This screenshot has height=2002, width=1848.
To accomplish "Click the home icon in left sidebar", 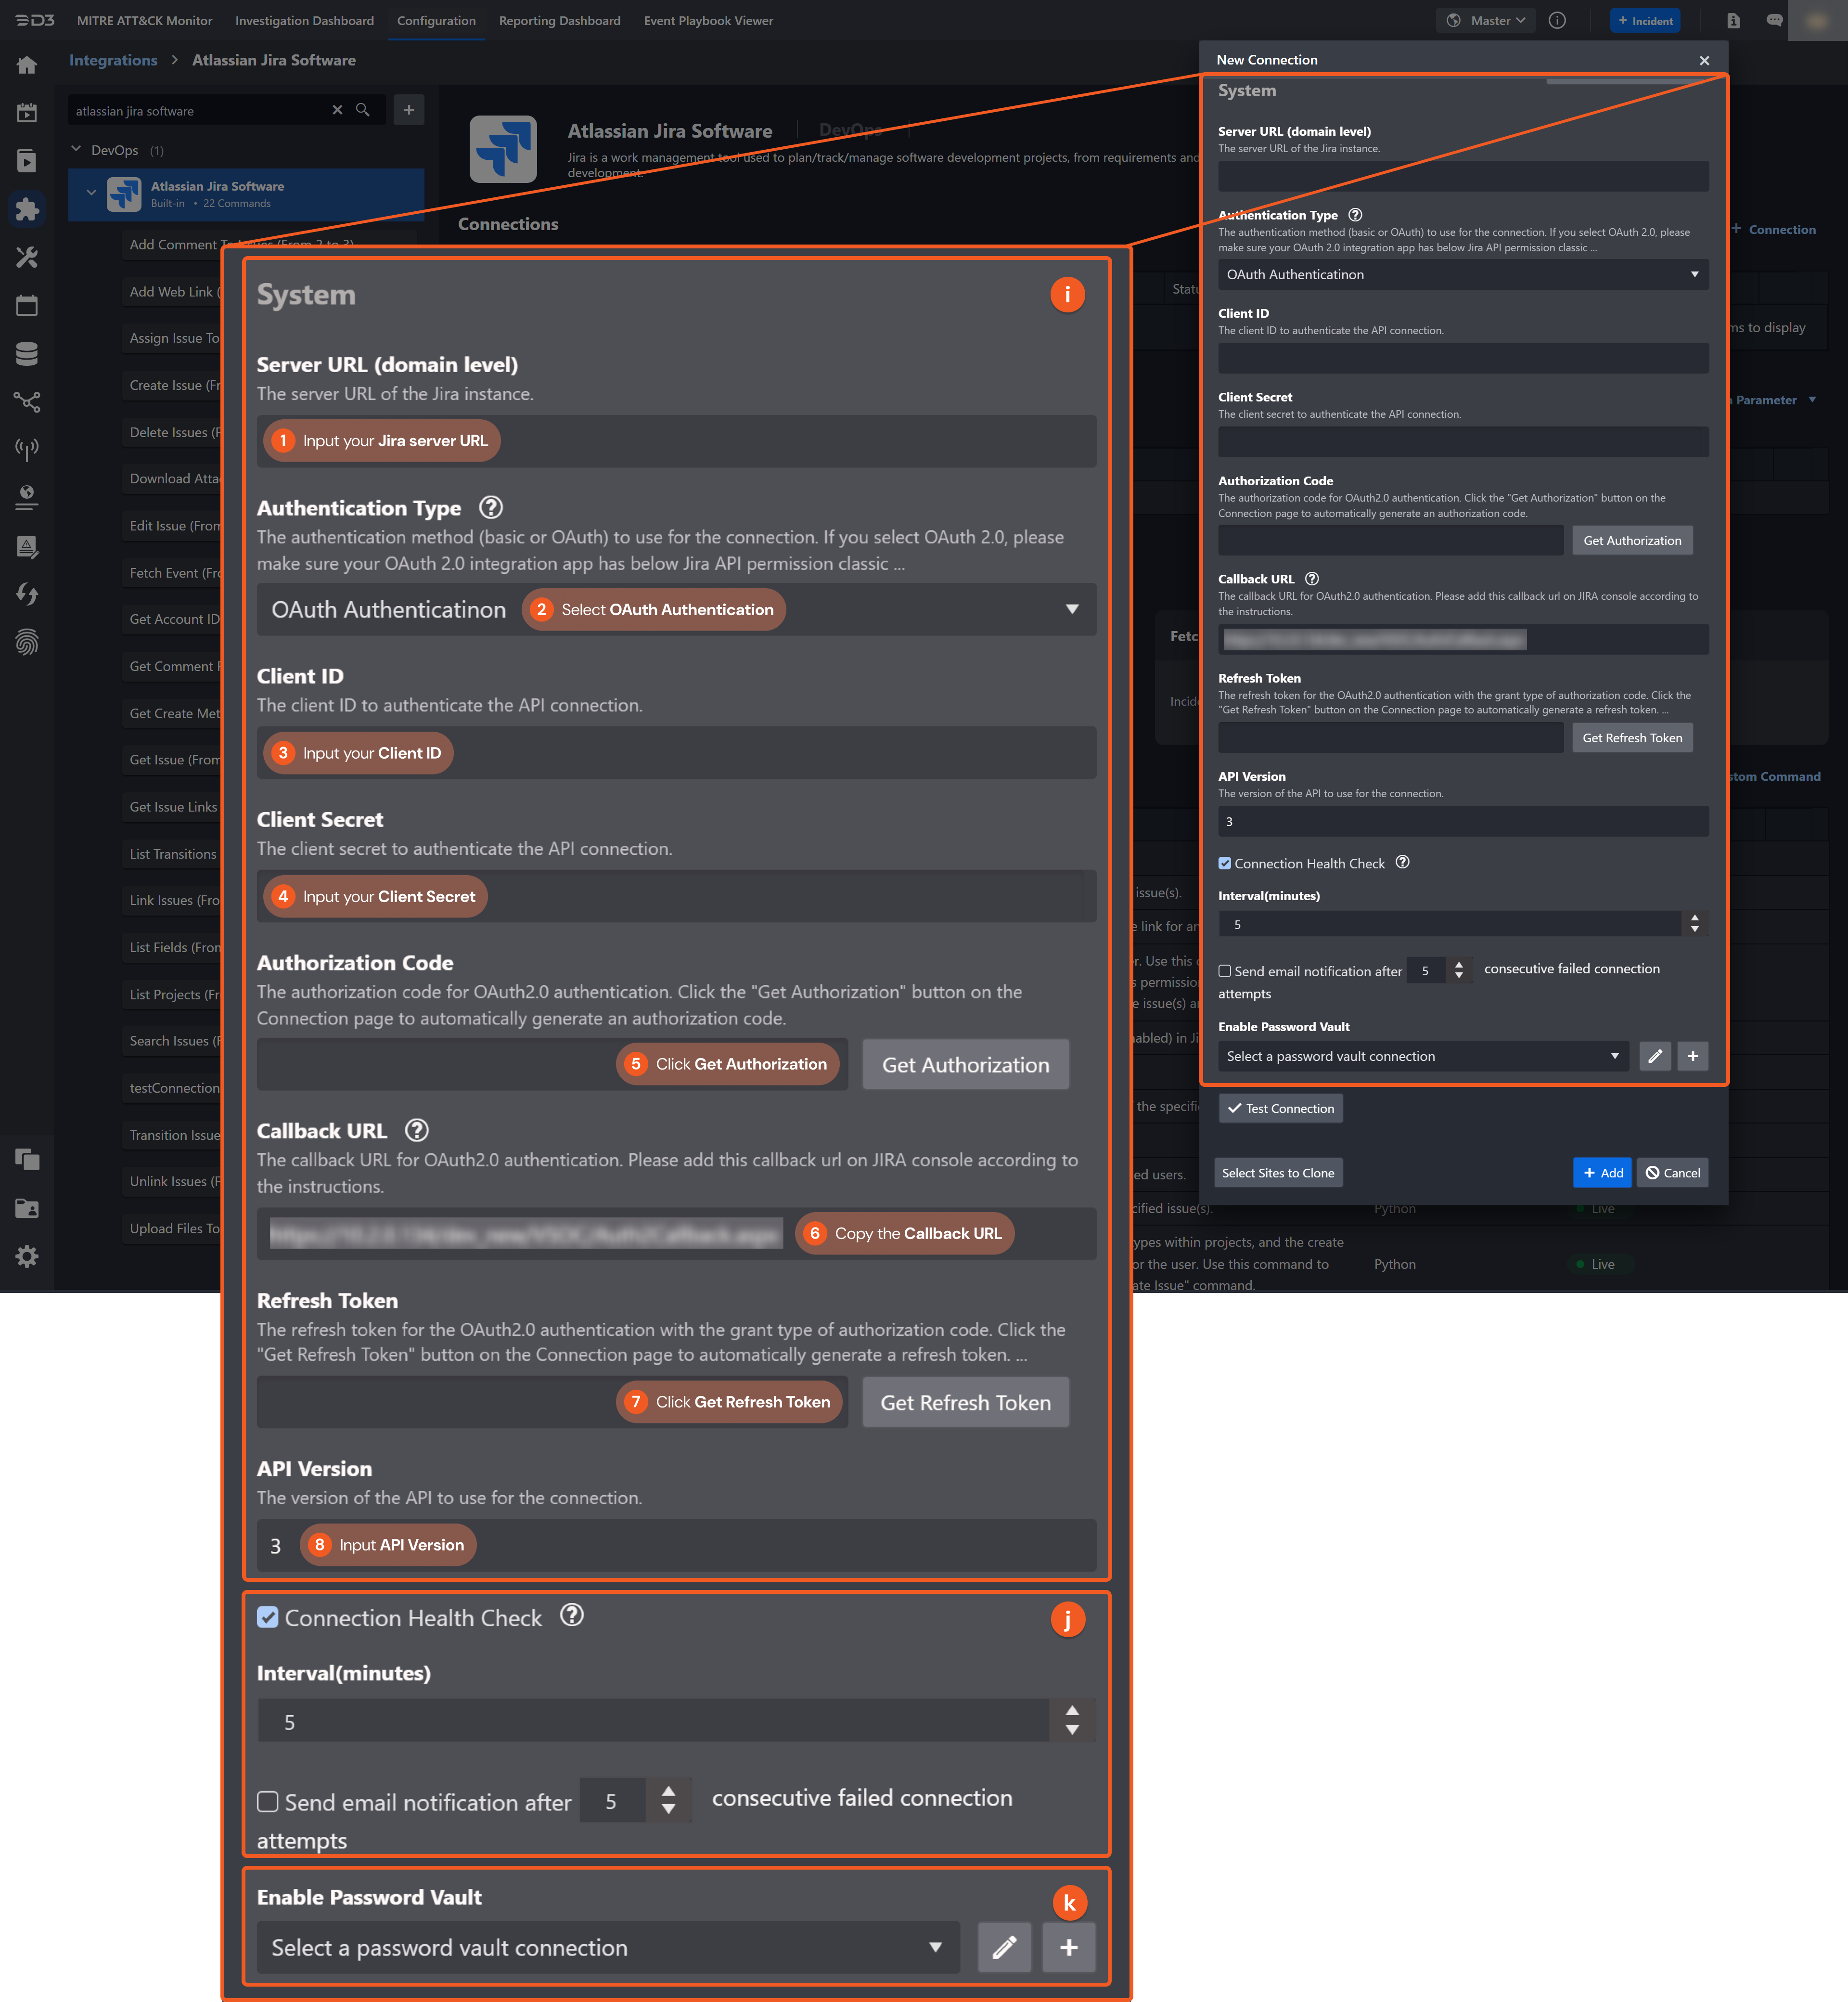I will click(x=27, y=65).
